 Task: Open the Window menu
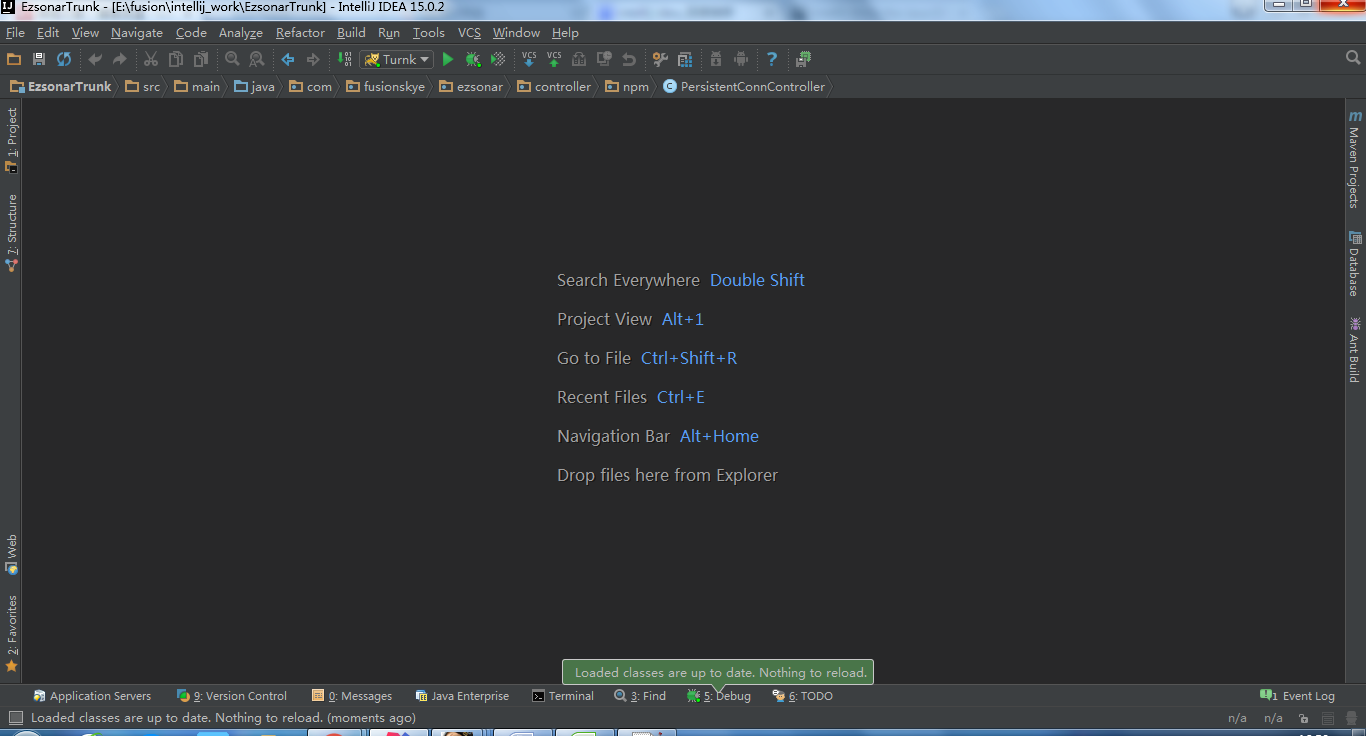coord(516,33)
